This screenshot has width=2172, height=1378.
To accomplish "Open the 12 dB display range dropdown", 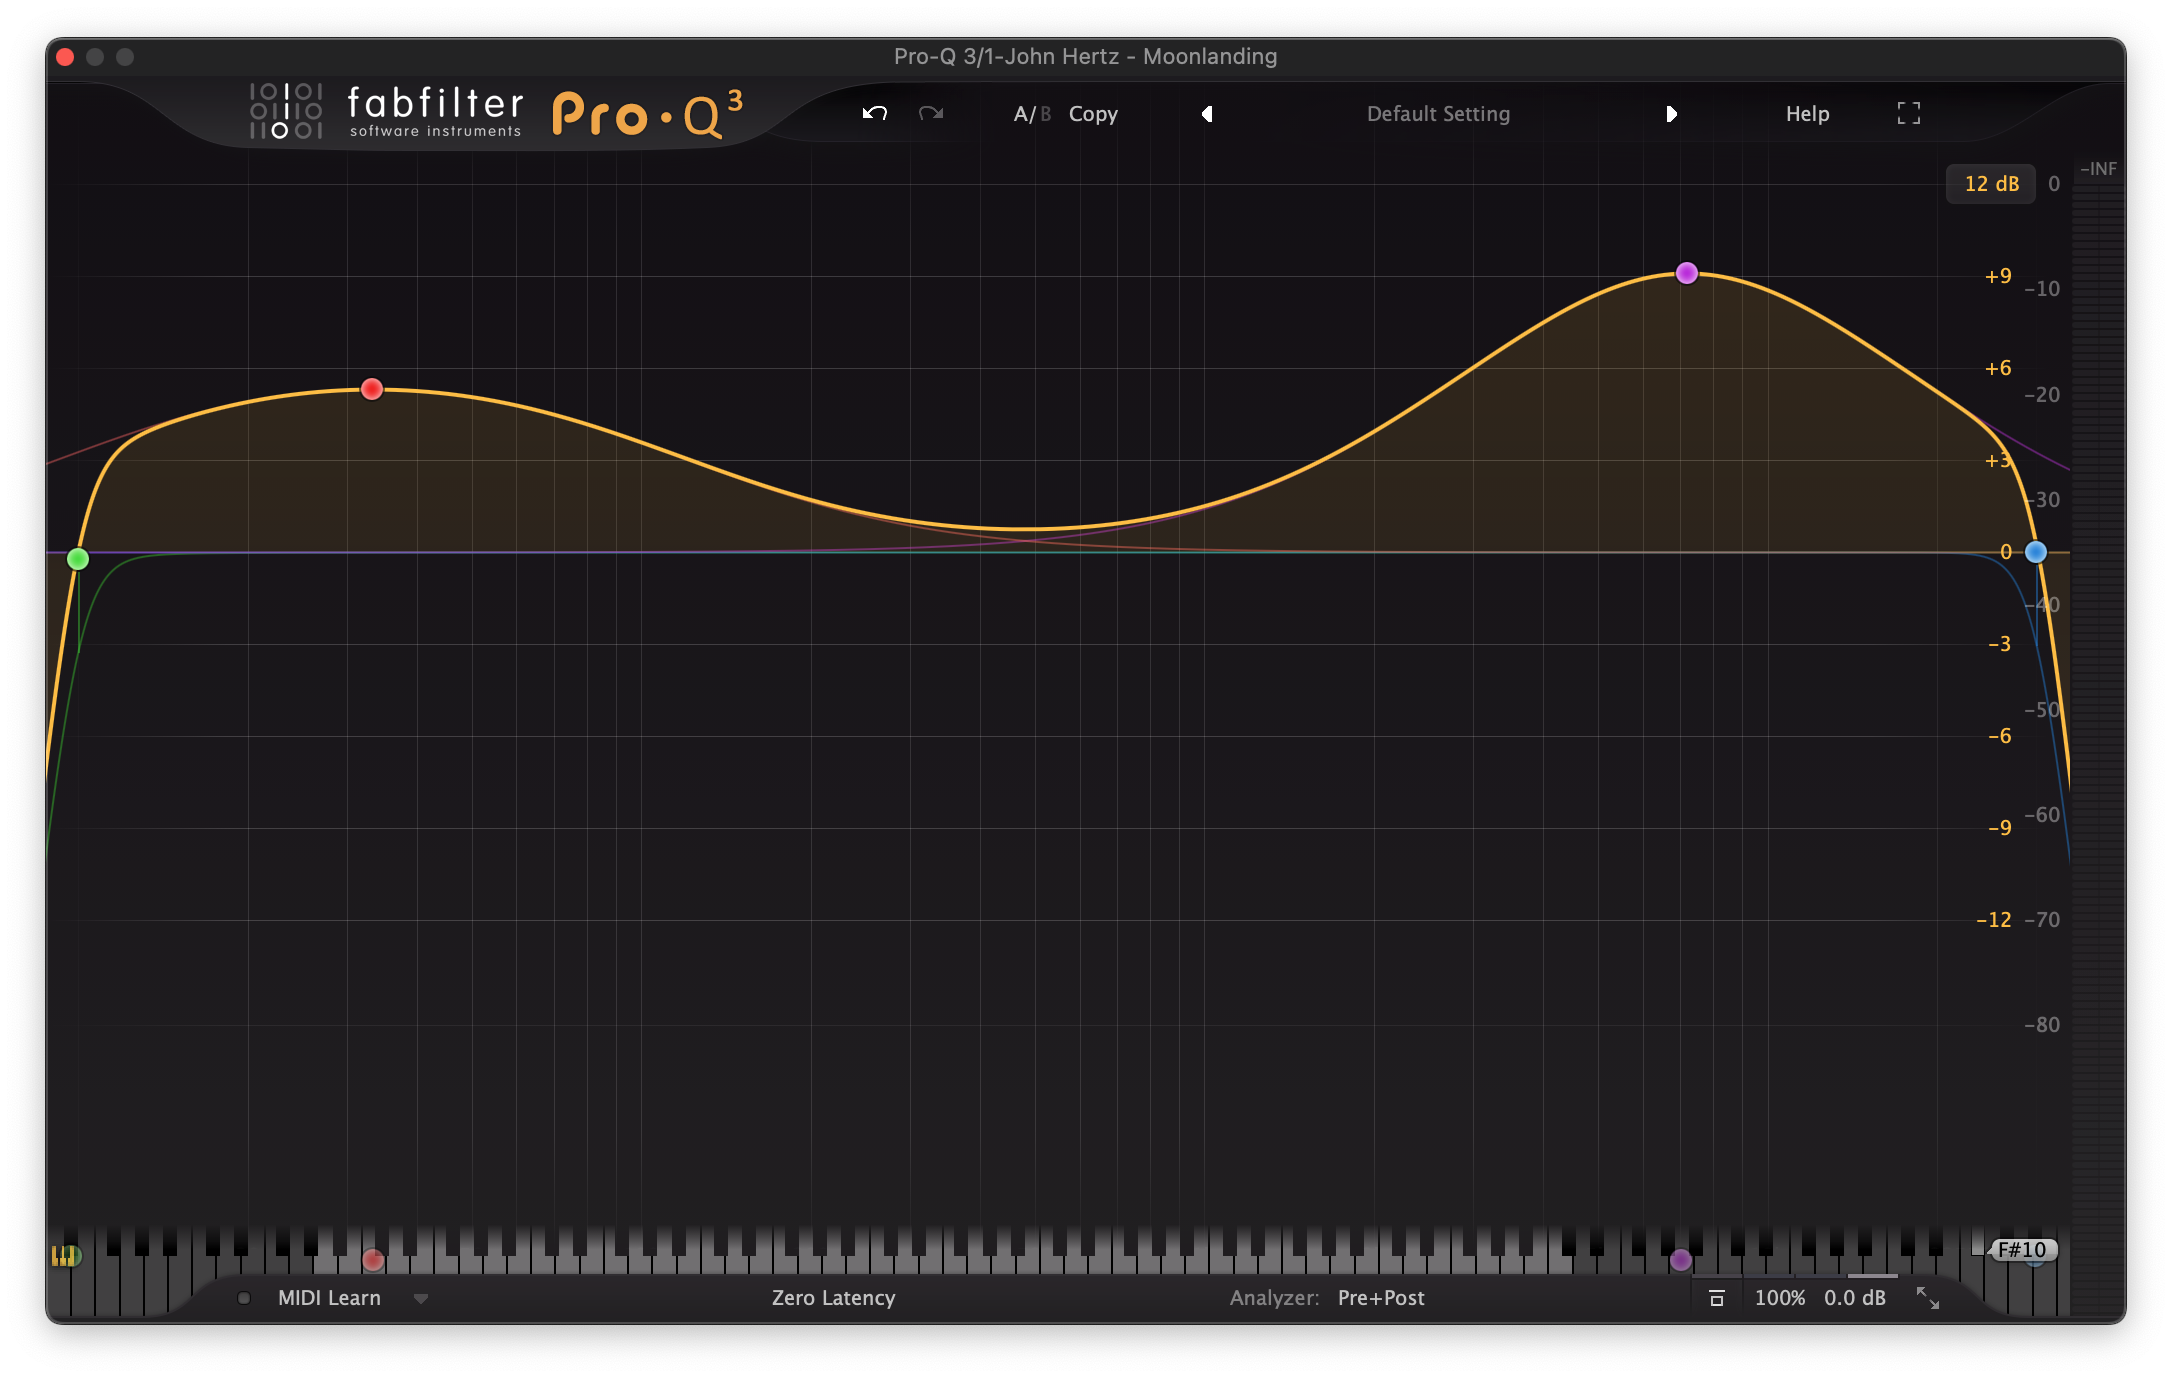I will coord(1991,184).
